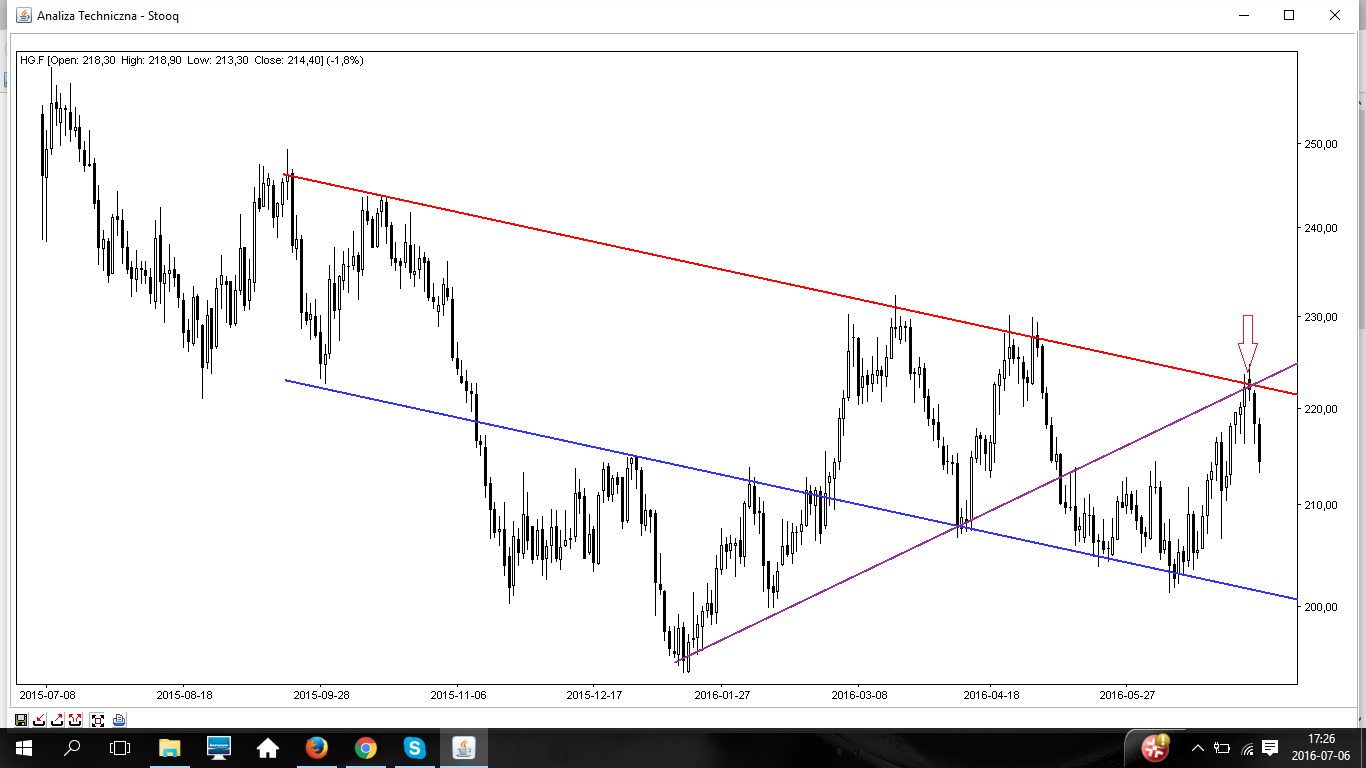This screenshot has width=1366, height=768.
Task: Open the Wi-Fi network tray icon
Action: tap(1247, 748)
